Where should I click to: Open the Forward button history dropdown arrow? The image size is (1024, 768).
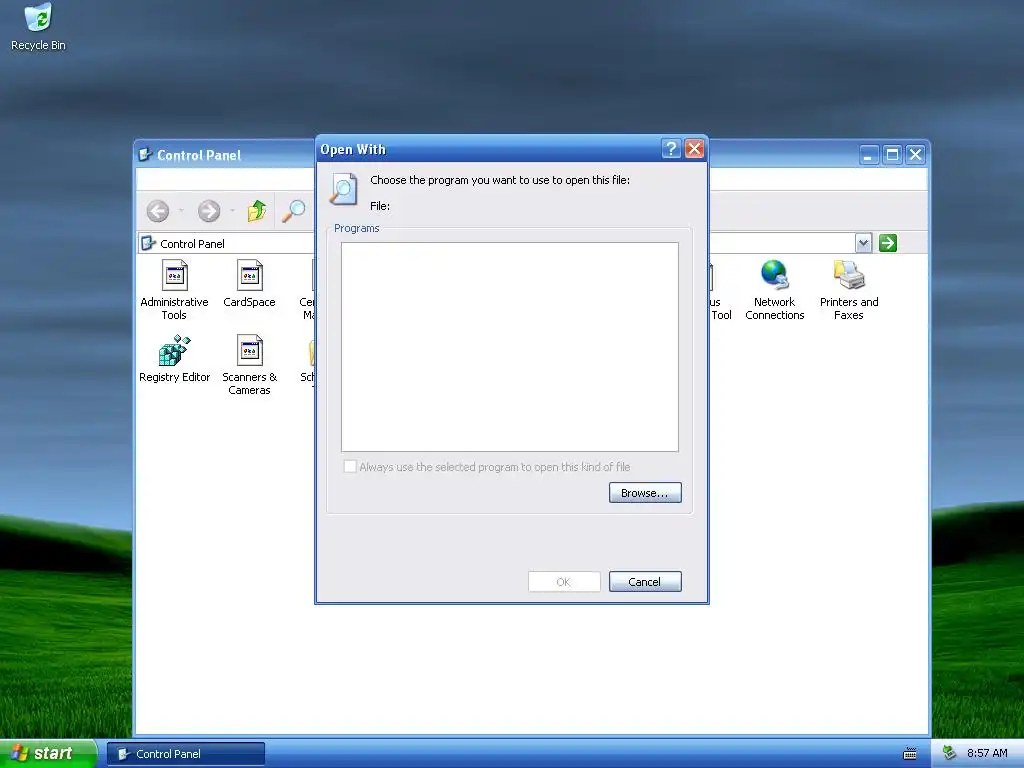(232, 211)
